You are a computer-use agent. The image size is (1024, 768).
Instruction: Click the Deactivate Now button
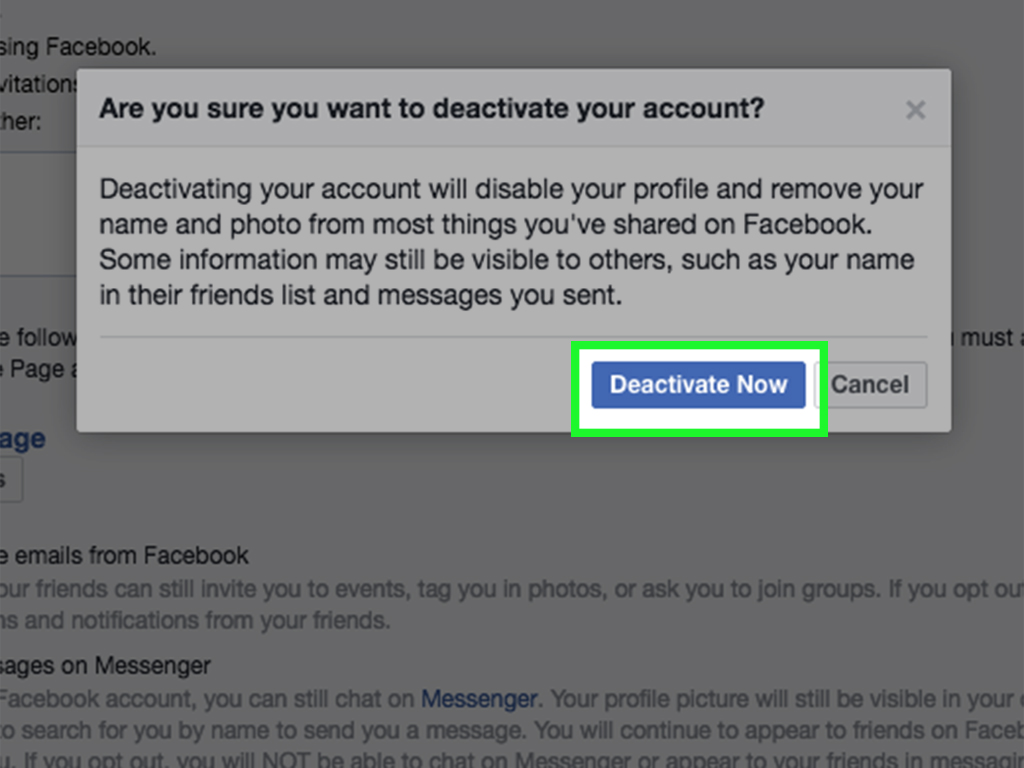pyautogui.click(x=697, y=385)
